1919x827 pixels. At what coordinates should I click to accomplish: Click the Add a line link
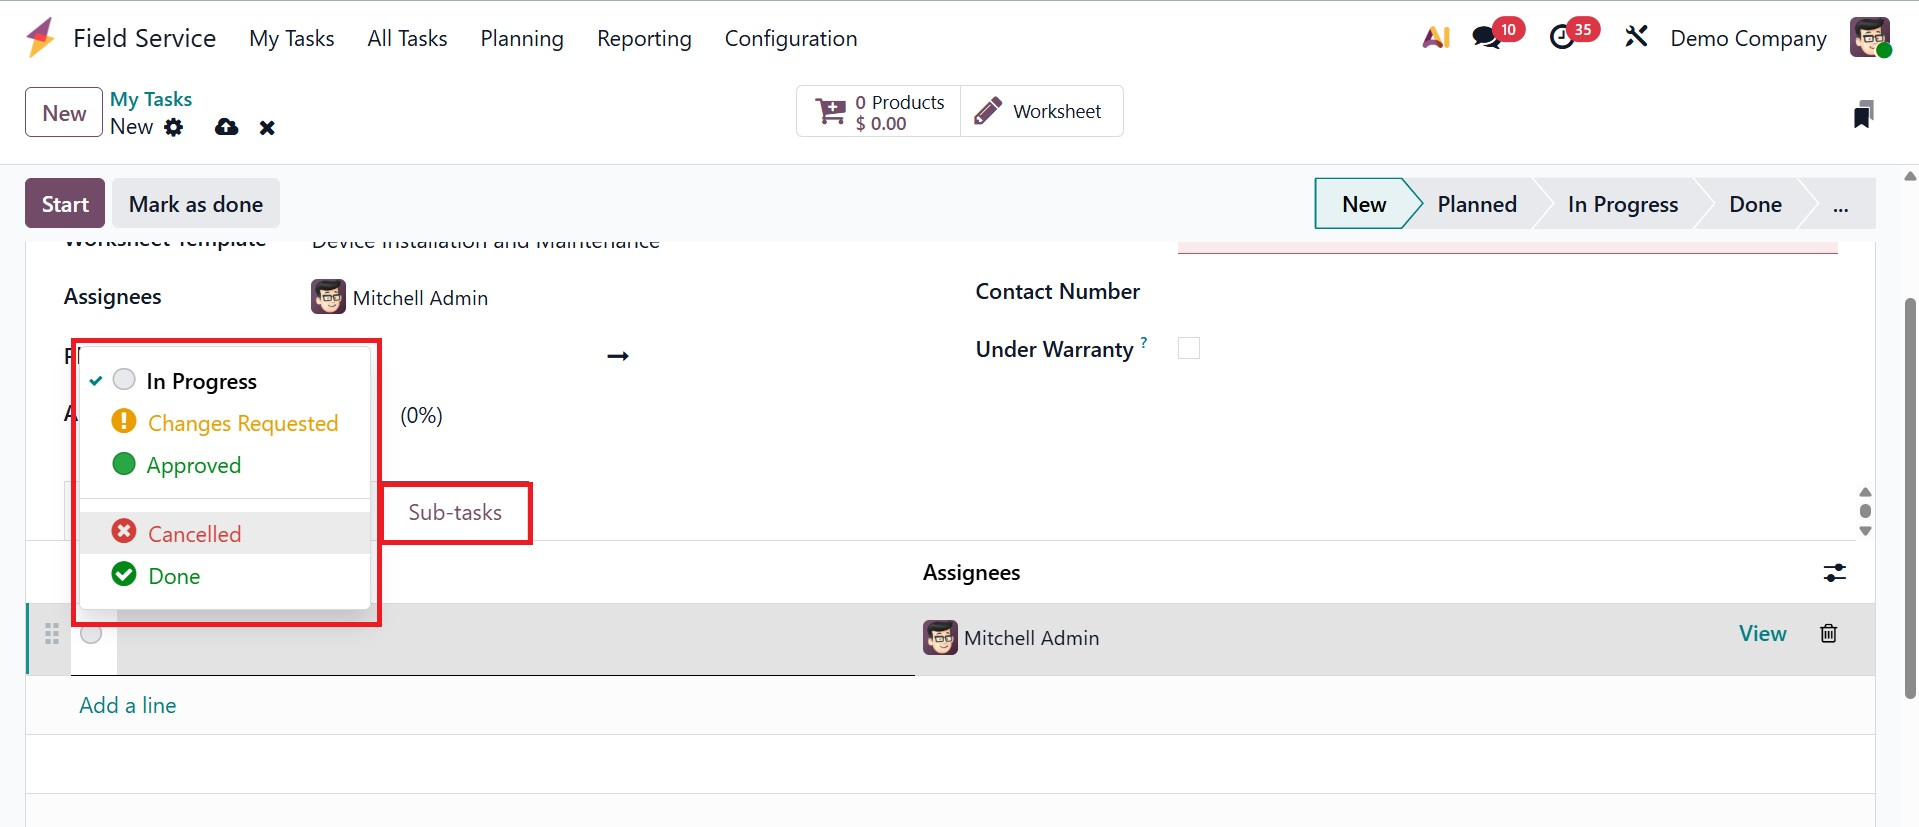click(128, 705)
